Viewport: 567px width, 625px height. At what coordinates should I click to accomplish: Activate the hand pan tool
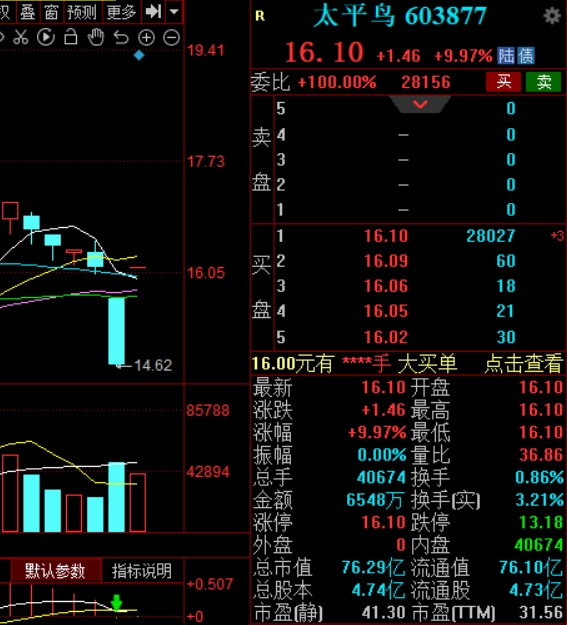[x=96, y=37]
